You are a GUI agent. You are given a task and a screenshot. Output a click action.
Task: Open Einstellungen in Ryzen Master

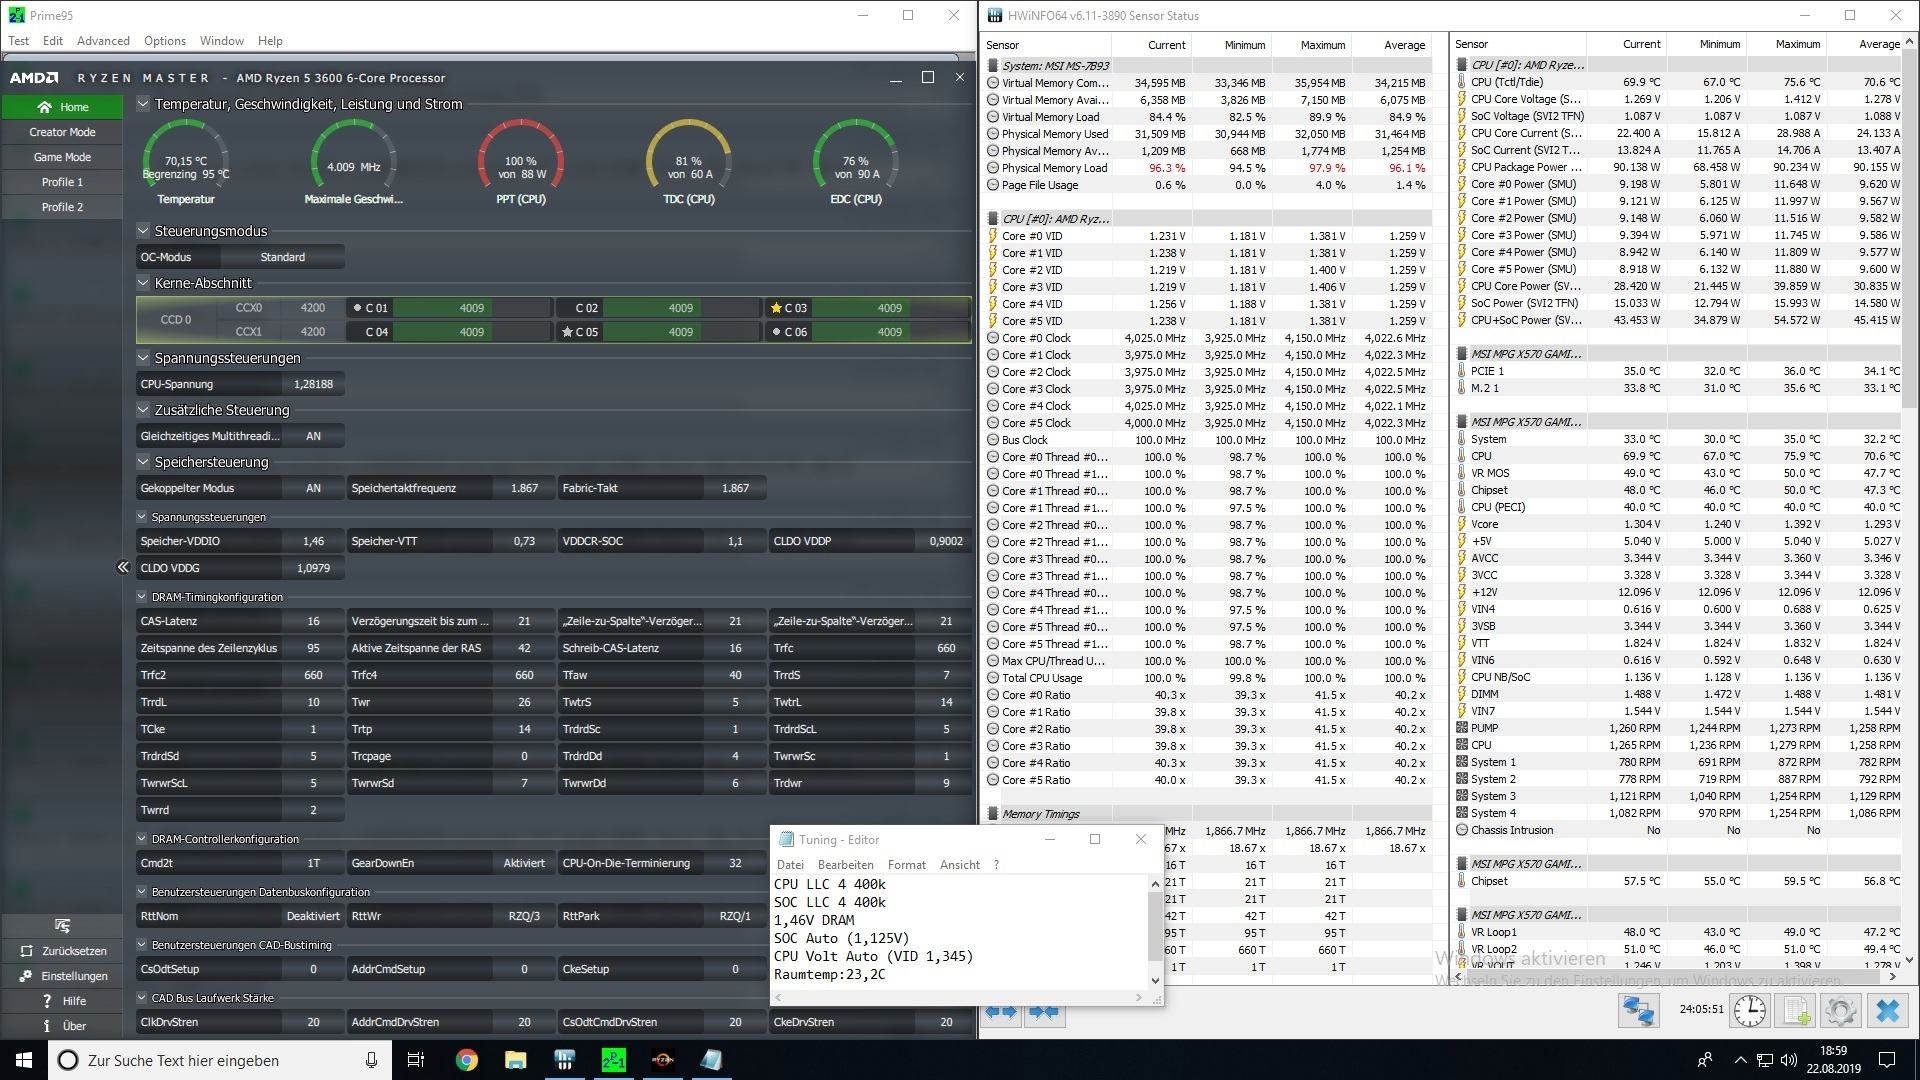point(62,976)
